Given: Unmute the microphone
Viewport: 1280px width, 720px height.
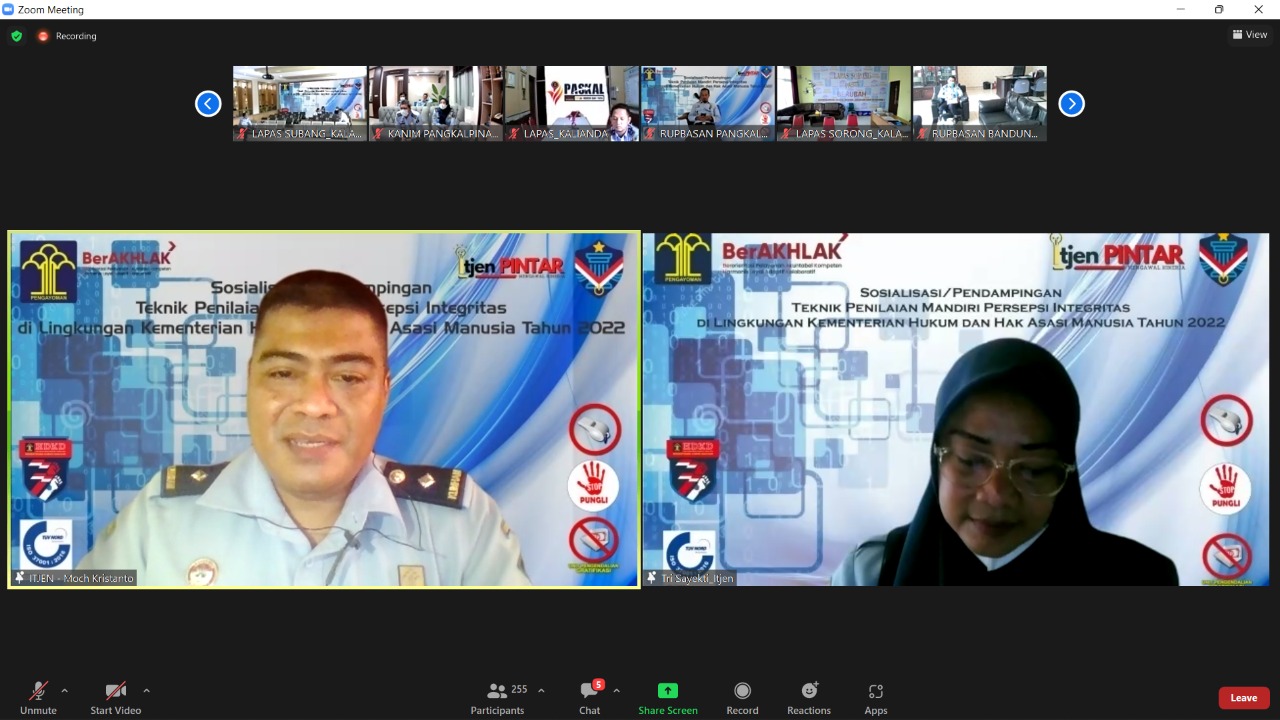Looking at the screenshot, I should [x=38, y=698].
